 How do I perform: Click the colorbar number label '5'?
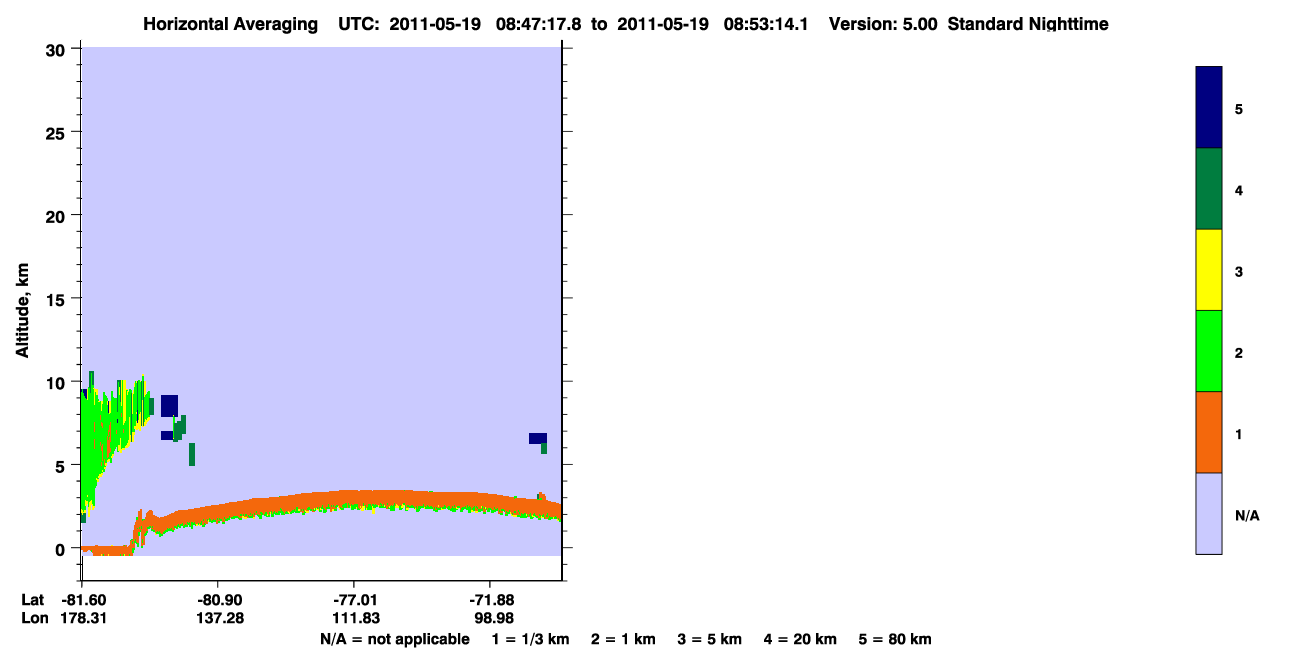point(1239,110)
